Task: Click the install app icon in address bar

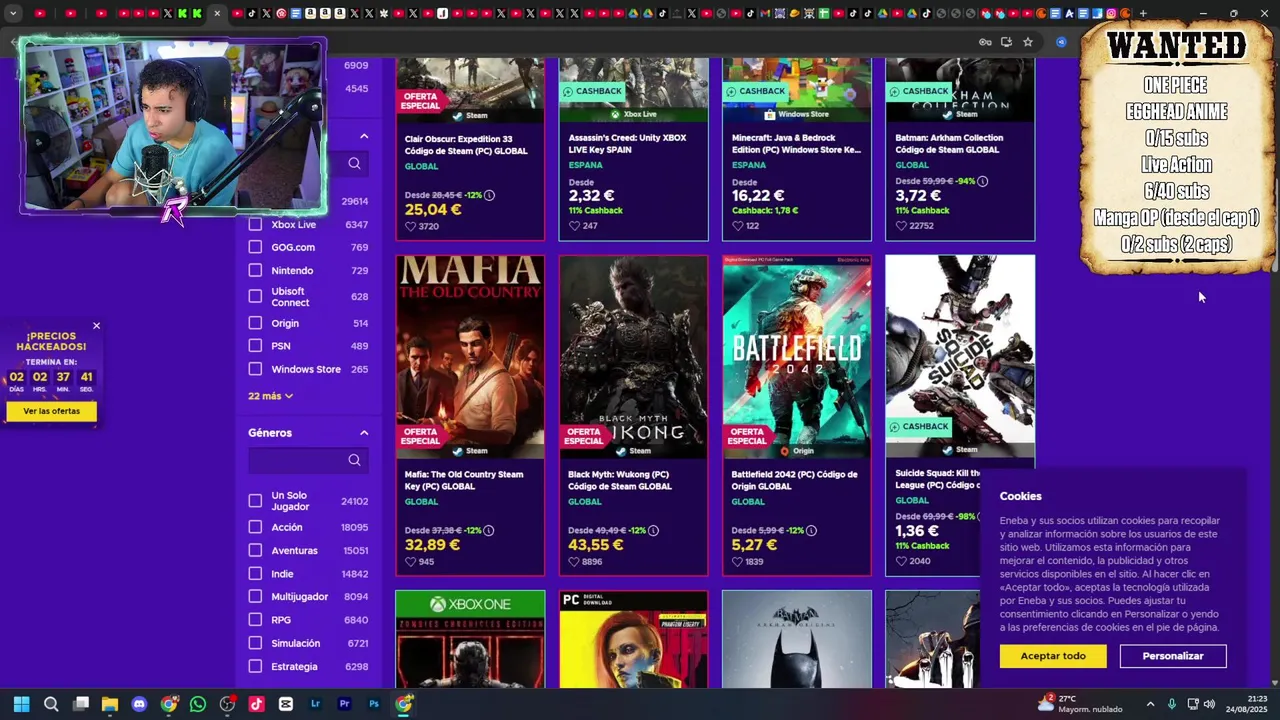Action: coord(1006,42)
